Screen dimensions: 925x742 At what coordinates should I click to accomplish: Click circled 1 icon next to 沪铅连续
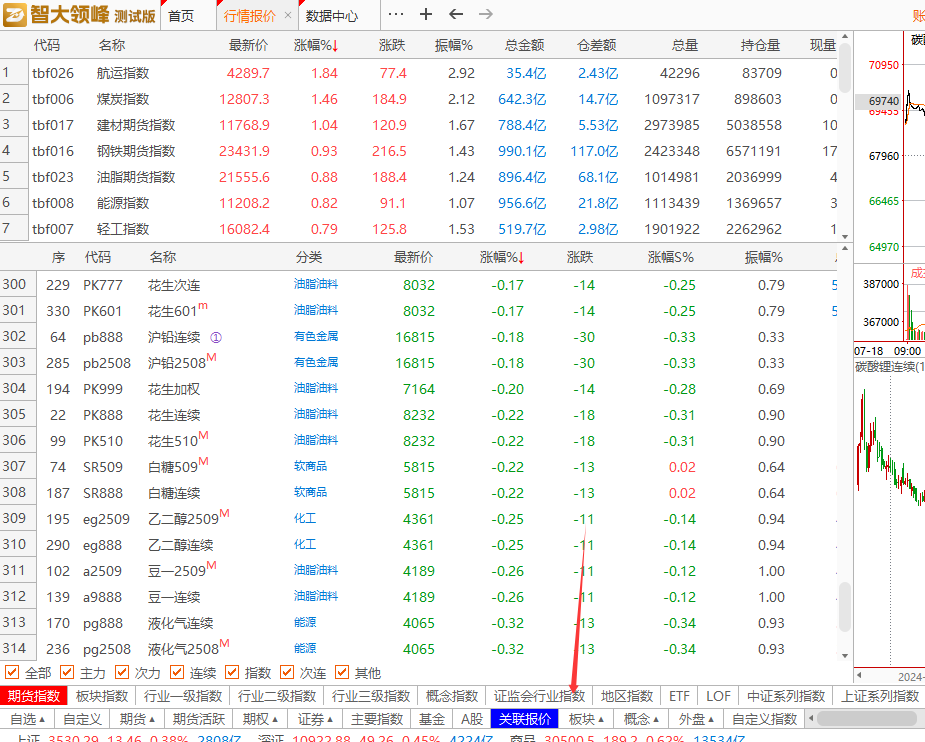click(x=216, y=337)
